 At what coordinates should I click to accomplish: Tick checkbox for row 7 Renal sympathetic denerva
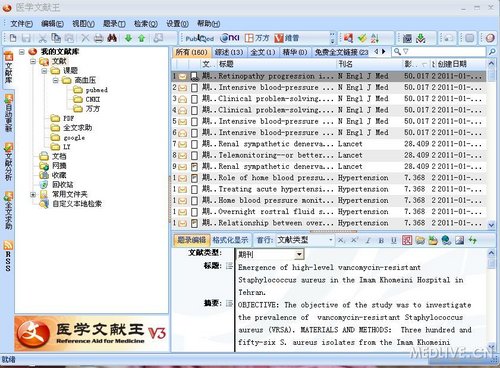(194, 144)
